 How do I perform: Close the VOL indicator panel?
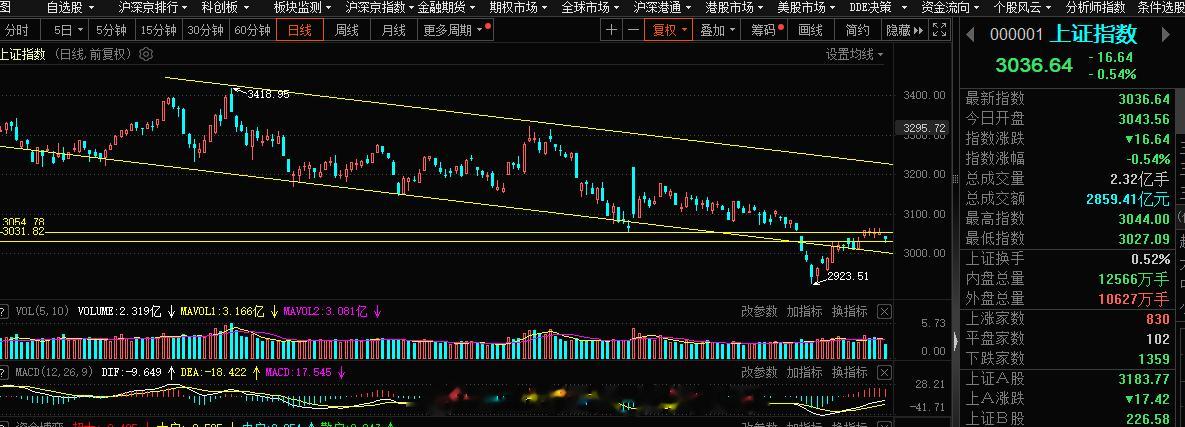tap(884, 311)
